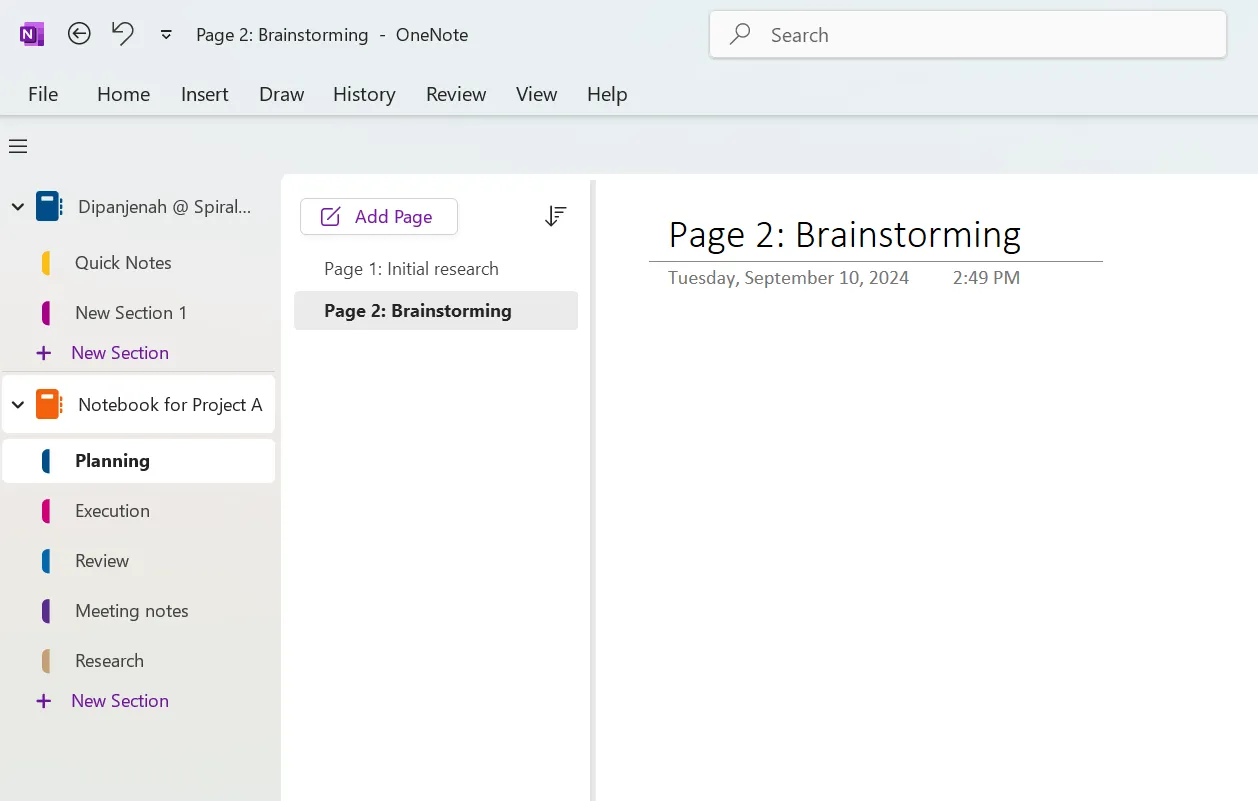Screen dimensions: 1258x801
Task: Add New Section under Dipanjenah notebook
Action: click(x=120, y=353)
